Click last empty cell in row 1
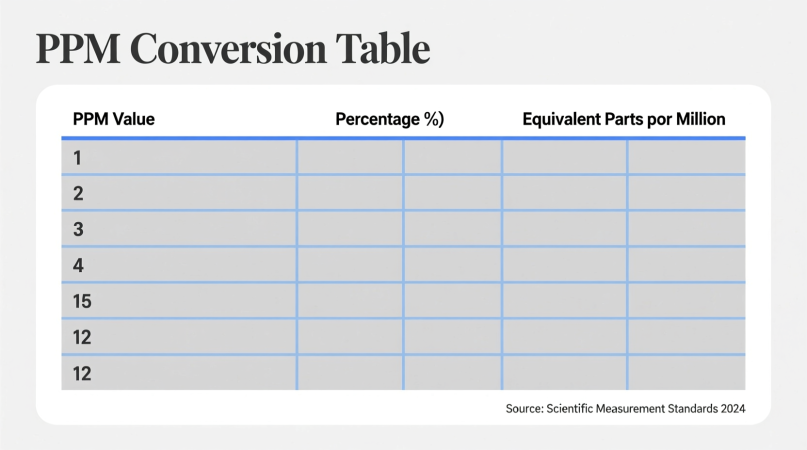 tap(686, 157)
